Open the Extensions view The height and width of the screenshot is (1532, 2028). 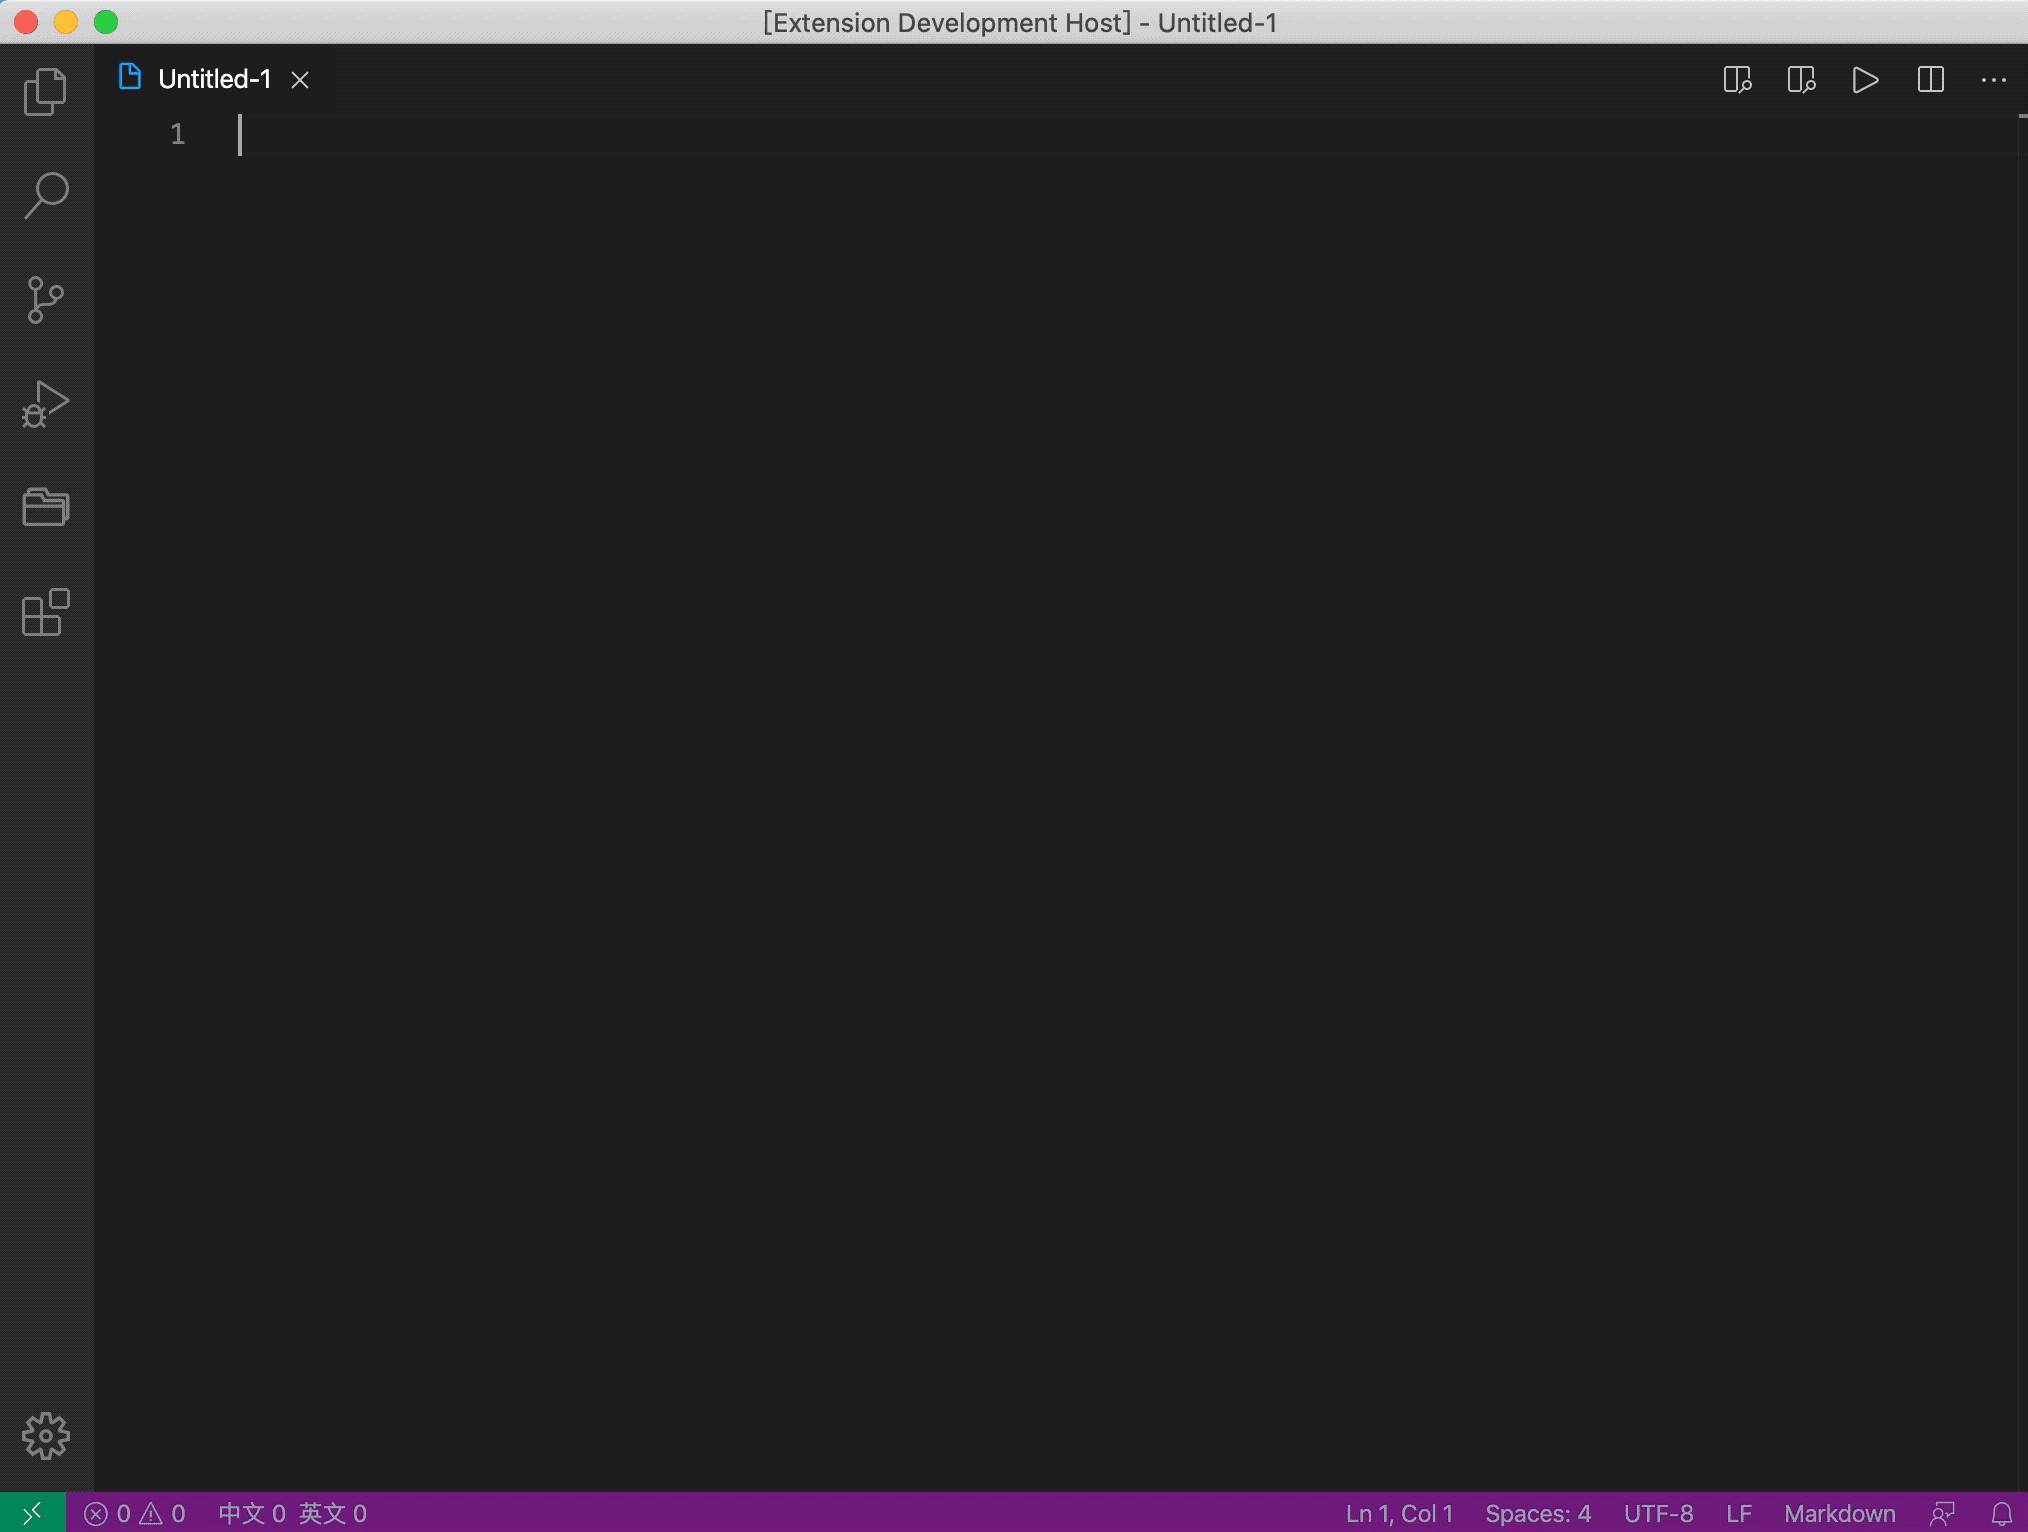click(45, 612)
